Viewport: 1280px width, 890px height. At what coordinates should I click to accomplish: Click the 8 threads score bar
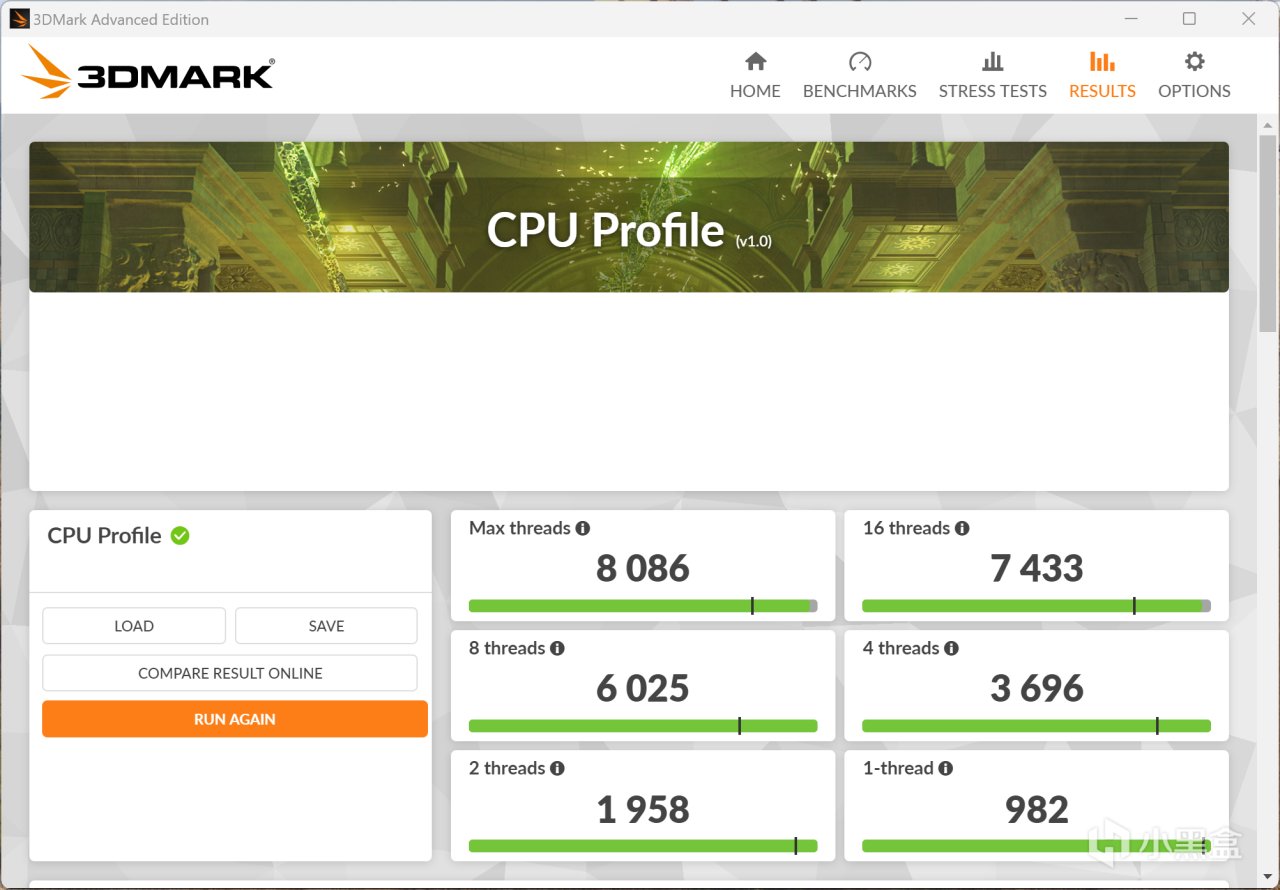click(x=643, y=726)
